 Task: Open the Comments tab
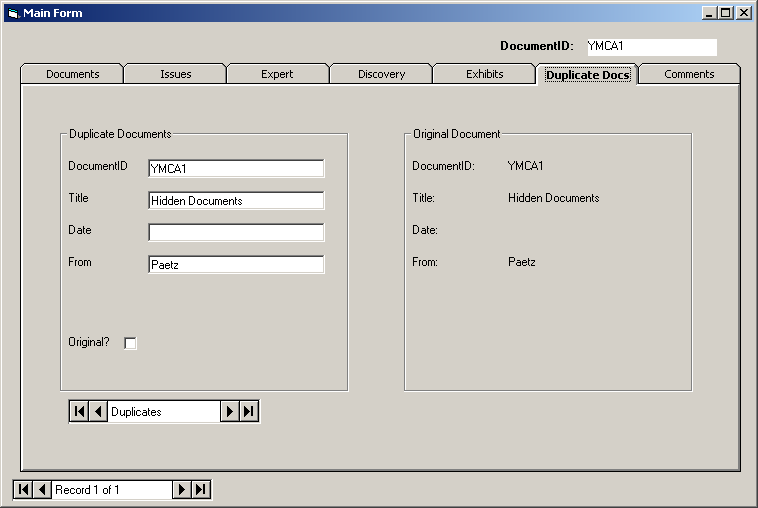pos(689,74)
